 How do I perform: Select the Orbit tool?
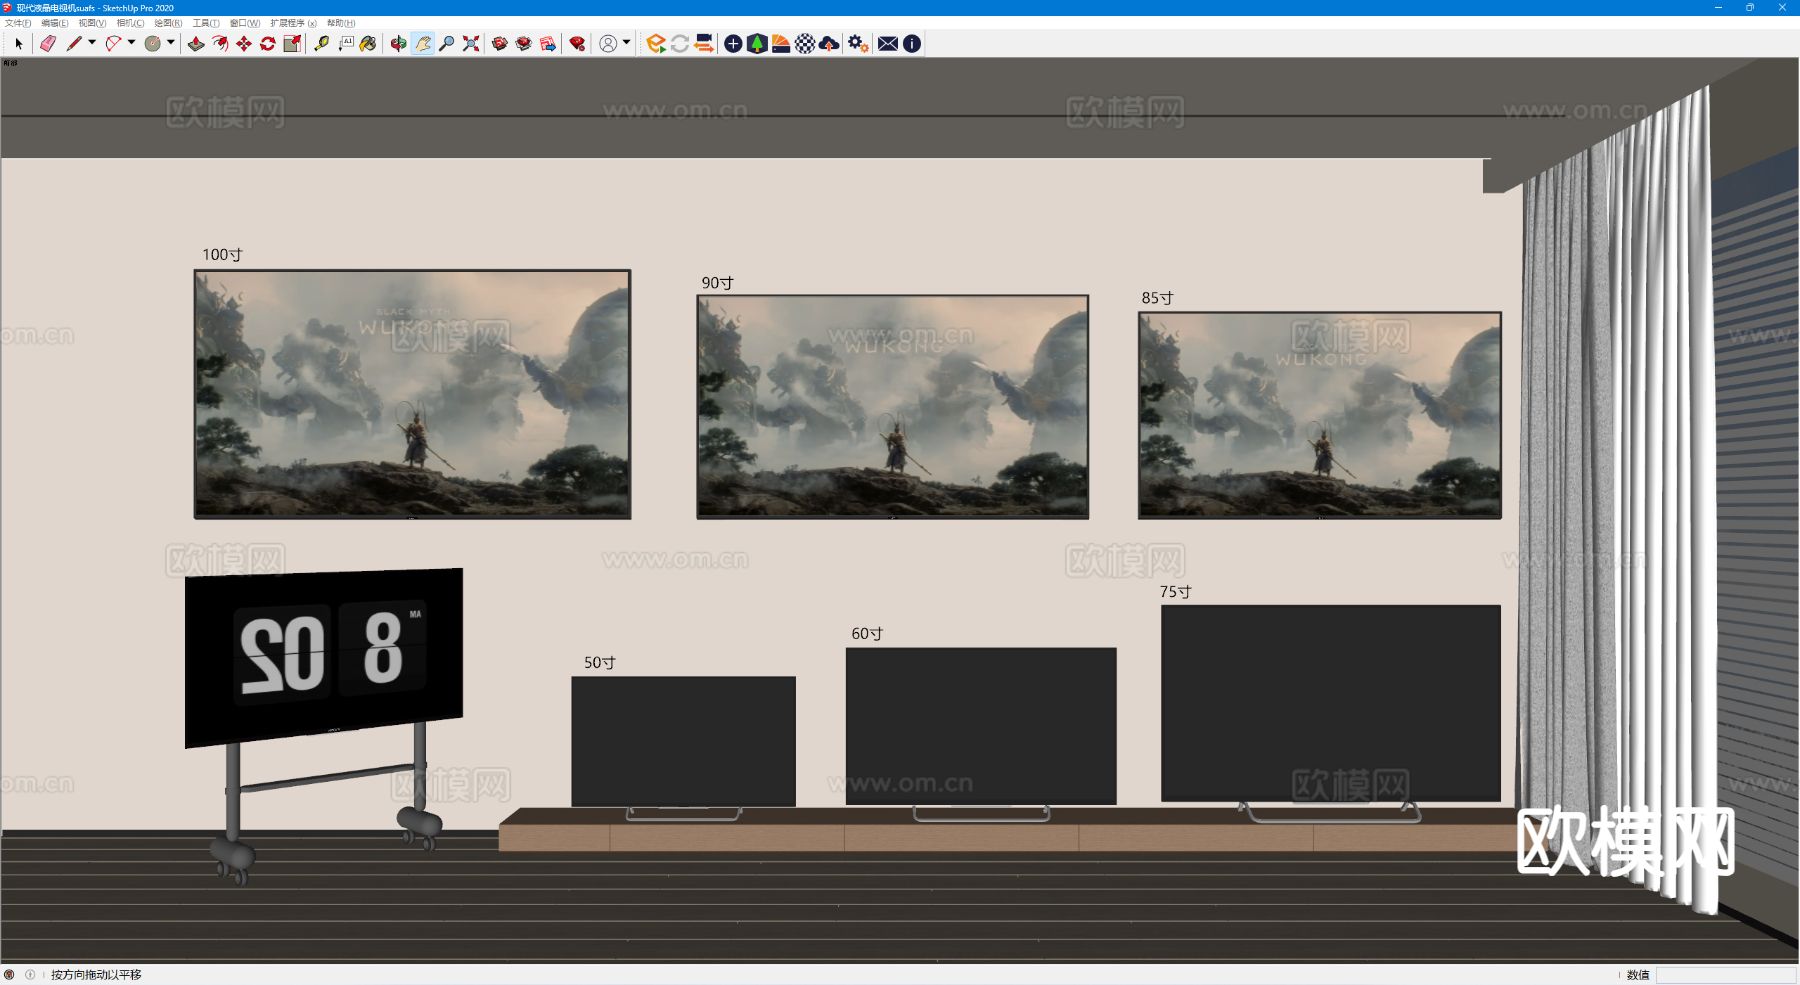pos(398,43)
